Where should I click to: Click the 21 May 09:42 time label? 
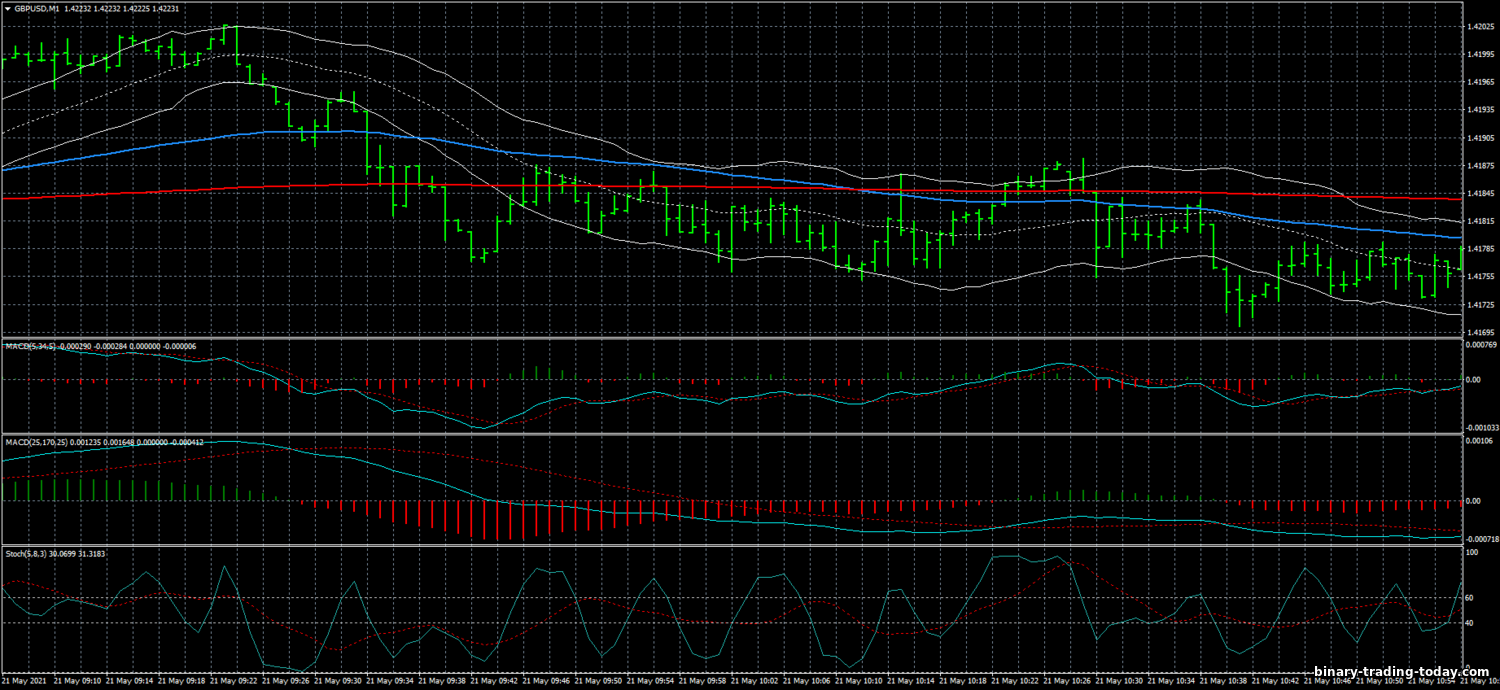(x=494, y=679)
